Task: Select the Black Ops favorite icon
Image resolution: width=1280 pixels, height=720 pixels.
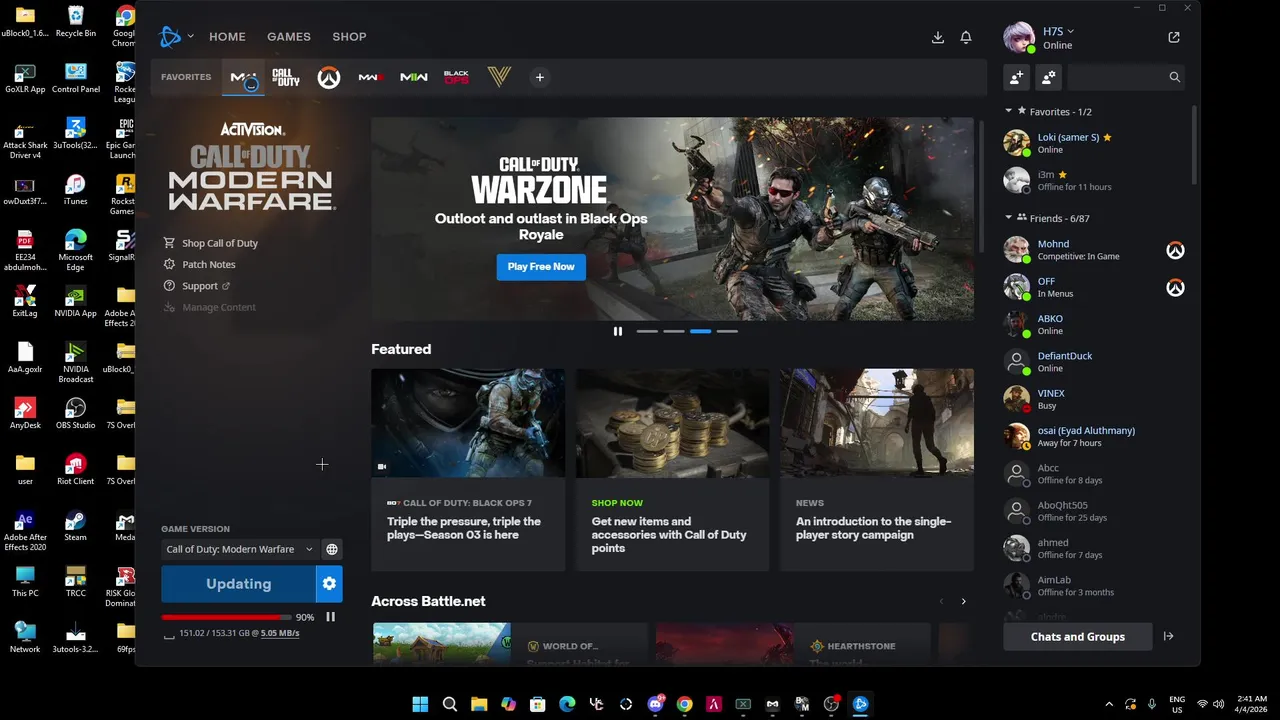Action: tap(456, 77)
